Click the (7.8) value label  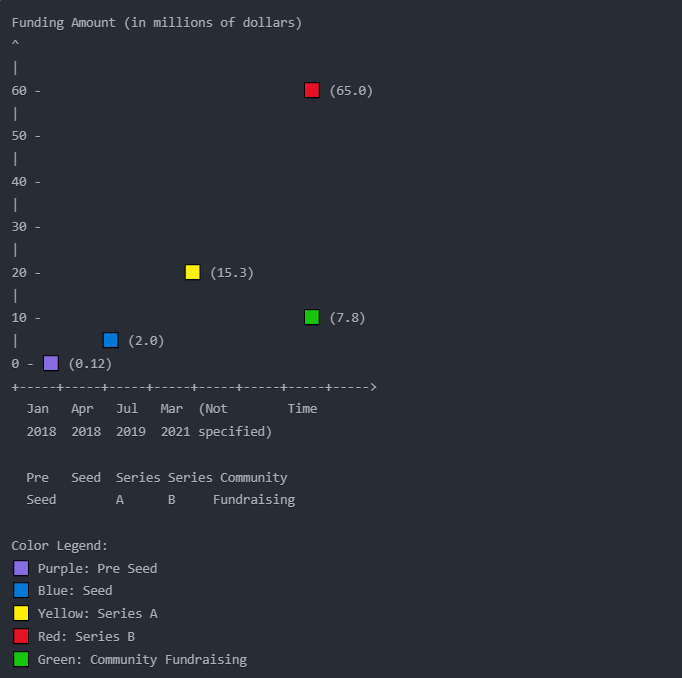point(347,318)
